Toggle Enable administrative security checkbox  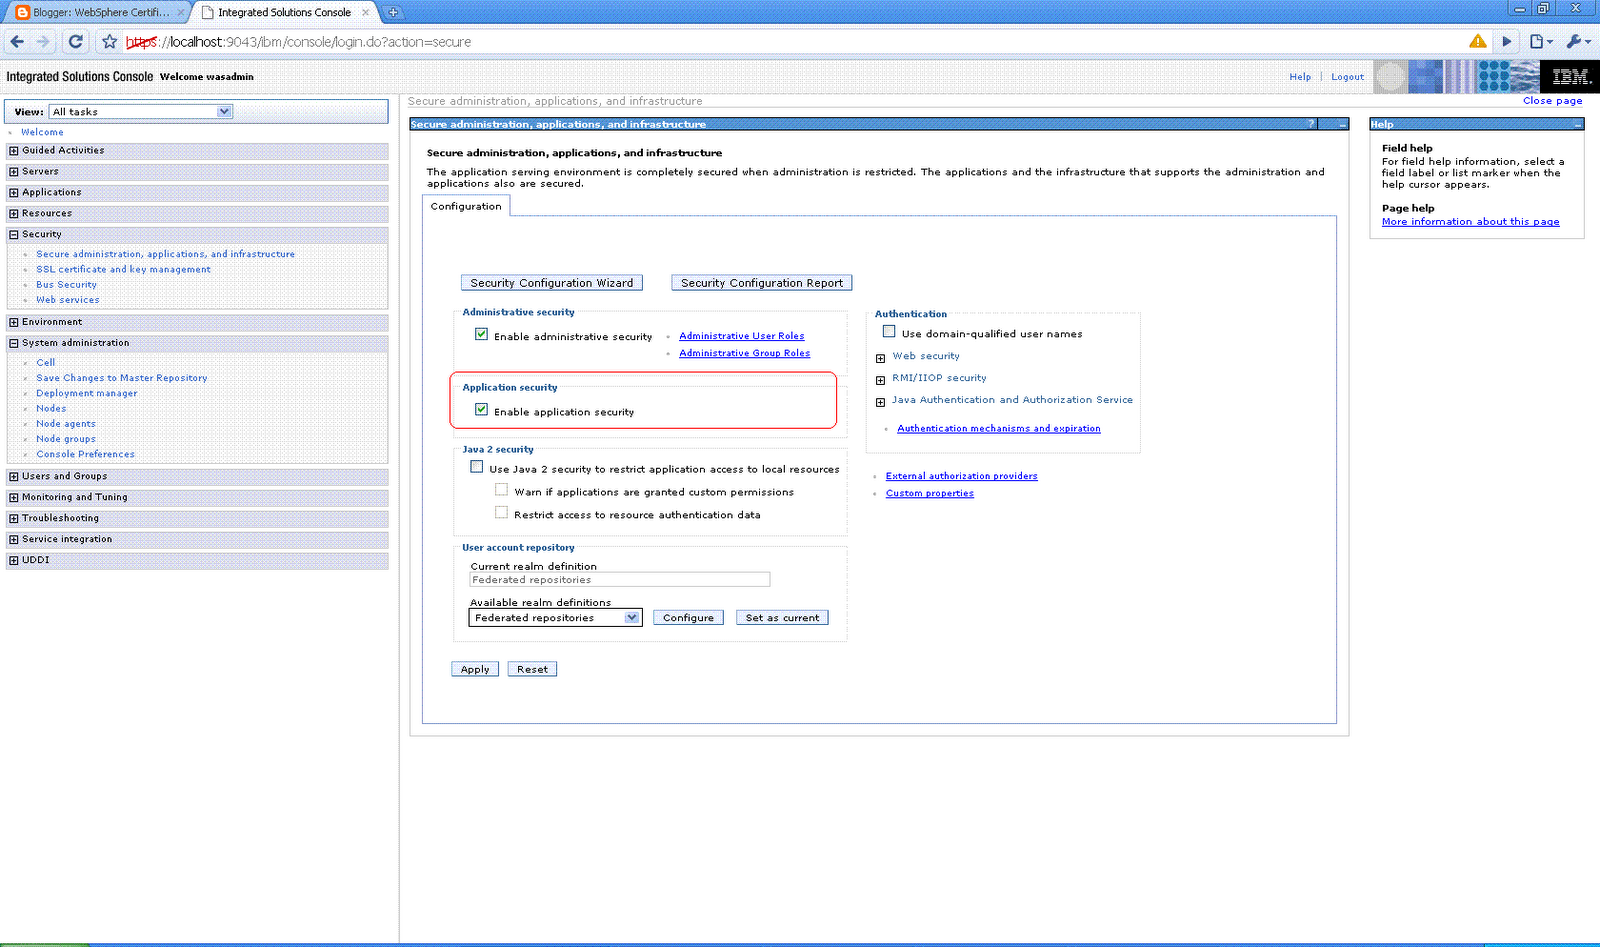(482, 335)
